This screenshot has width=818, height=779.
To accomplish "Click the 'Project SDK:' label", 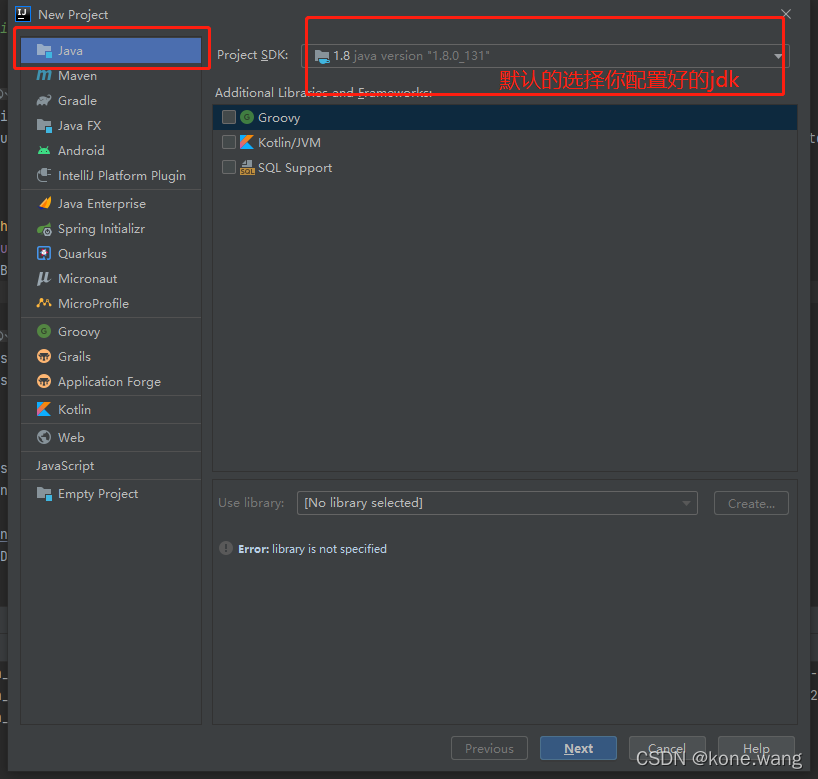I will tap(252, 55).
